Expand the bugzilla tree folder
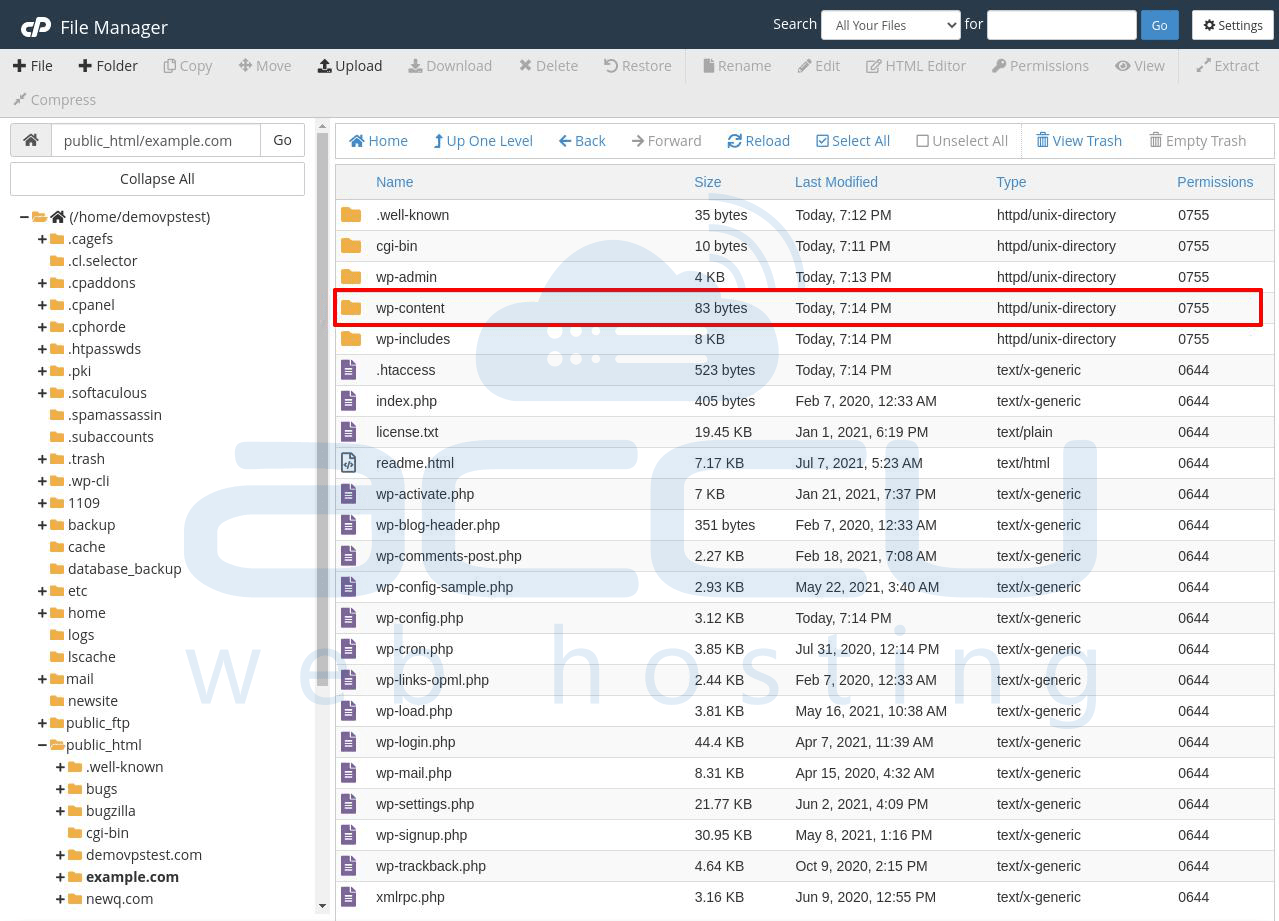The image size is (1279, 921). tap(60, 811)
